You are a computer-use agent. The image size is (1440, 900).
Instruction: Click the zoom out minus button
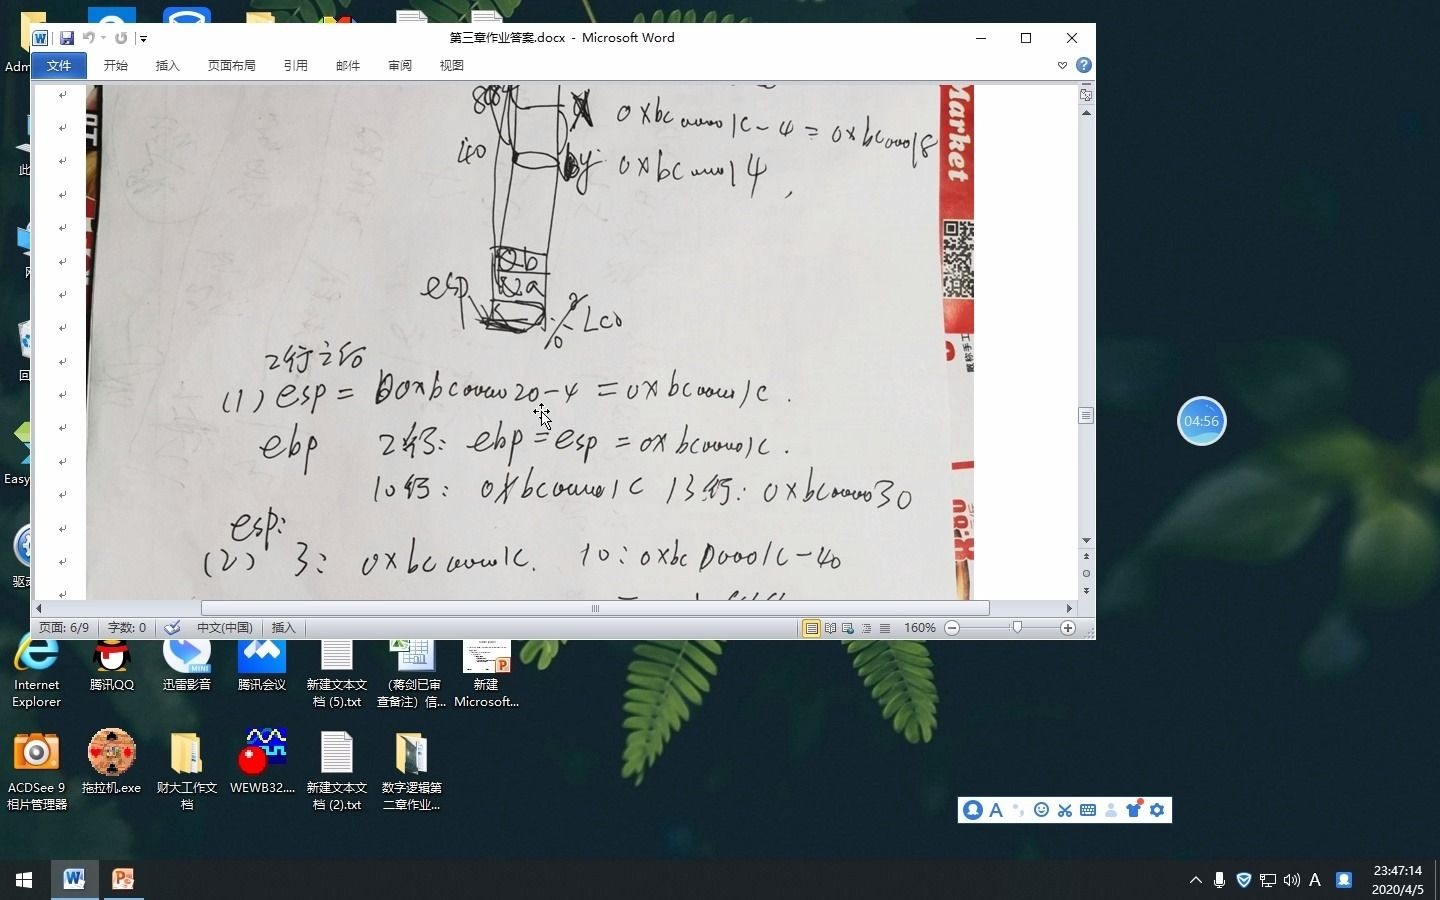pos(952,628)
